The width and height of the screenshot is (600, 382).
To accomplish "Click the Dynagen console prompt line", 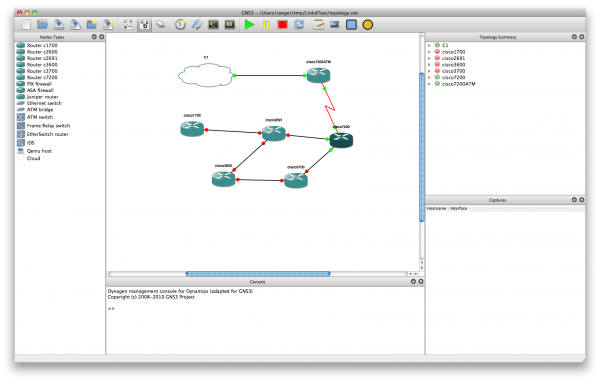I will tap(111, 309).
